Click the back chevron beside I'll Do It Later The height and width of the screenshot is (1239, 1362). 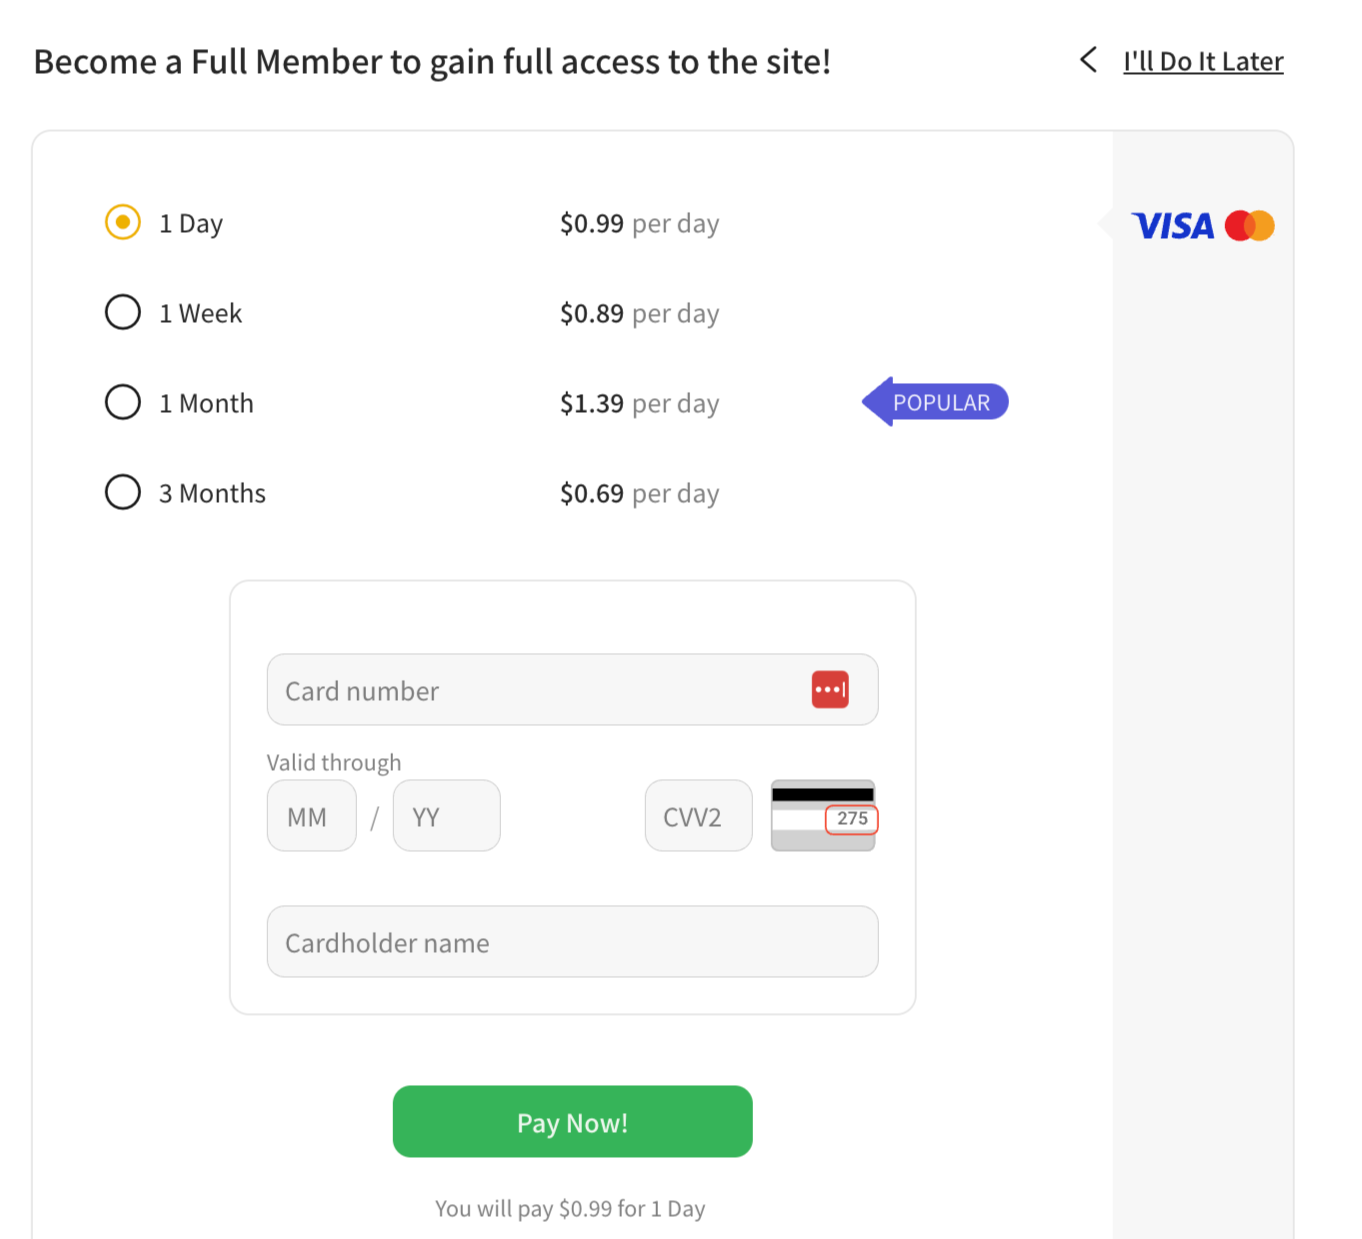click(x=1089, y=60)
